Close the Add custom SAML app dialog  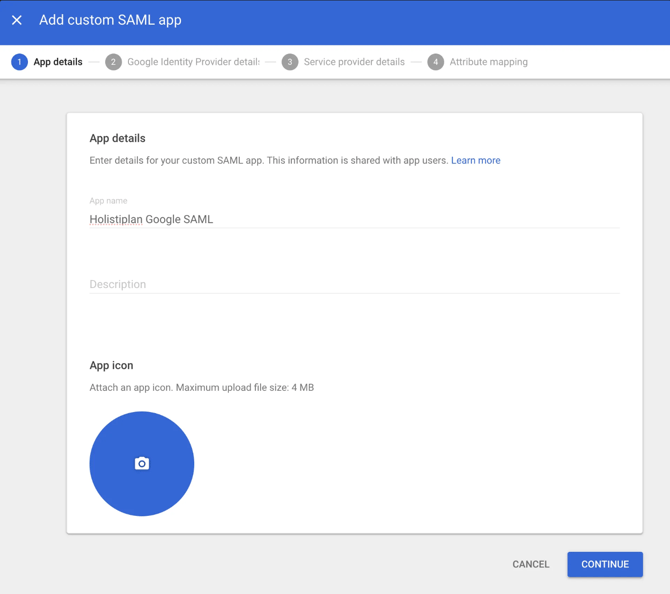tap(17, 20)
